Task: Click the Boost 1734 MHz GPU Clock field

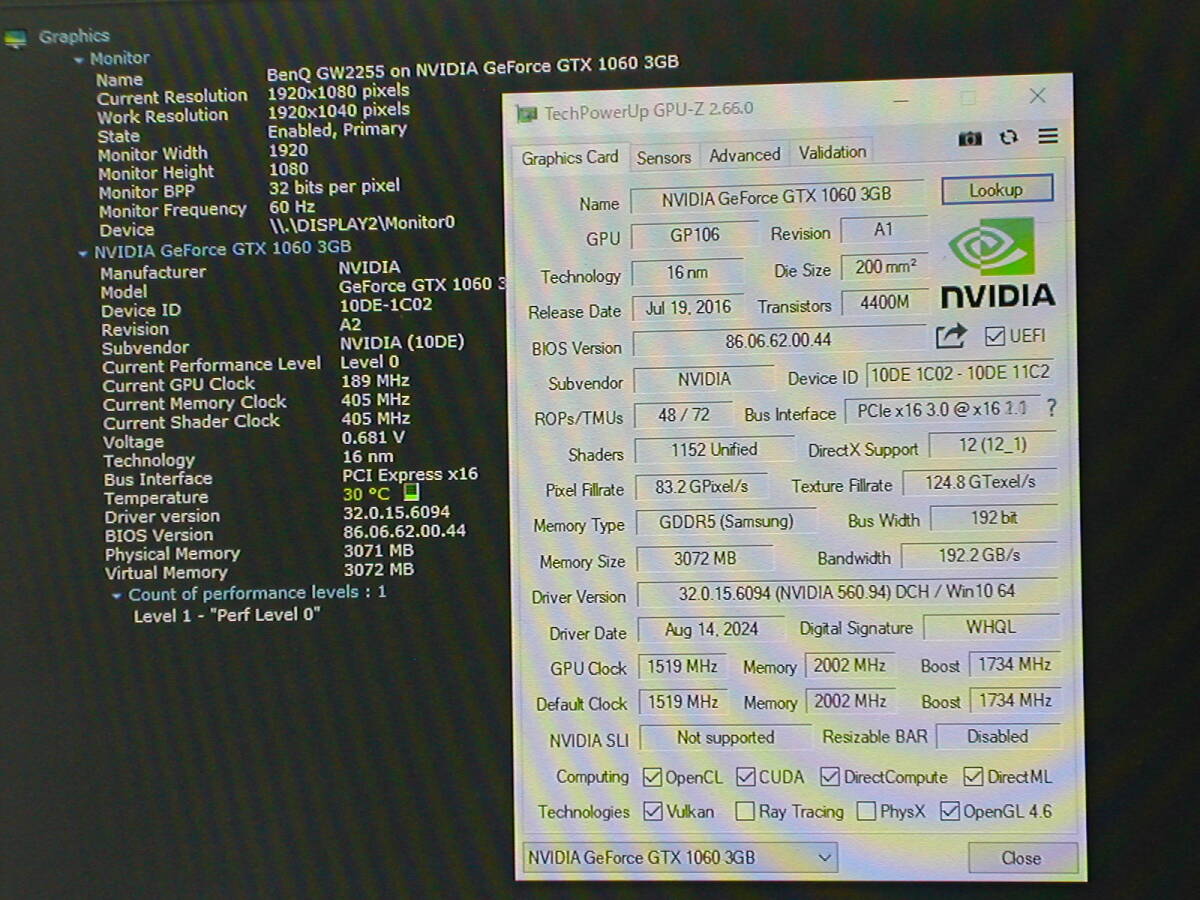Action: coord(1015,664)
